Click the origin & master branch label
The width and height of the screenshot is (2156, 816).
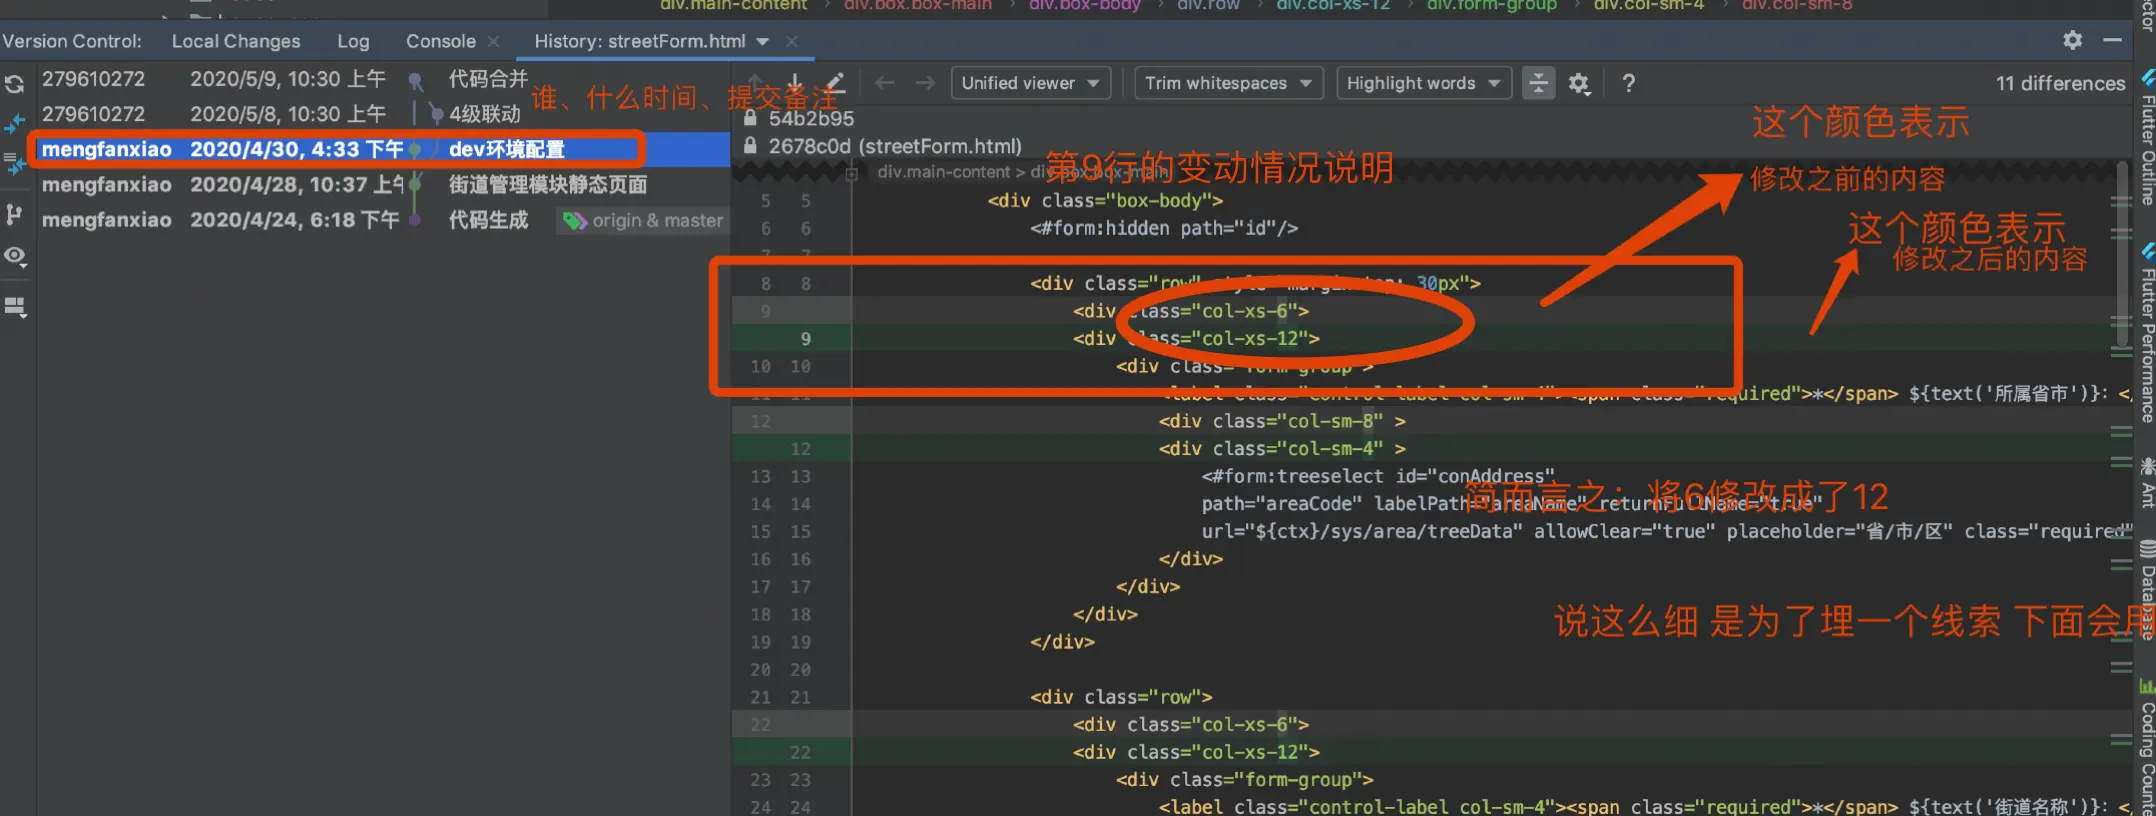[x=657, y=220]
